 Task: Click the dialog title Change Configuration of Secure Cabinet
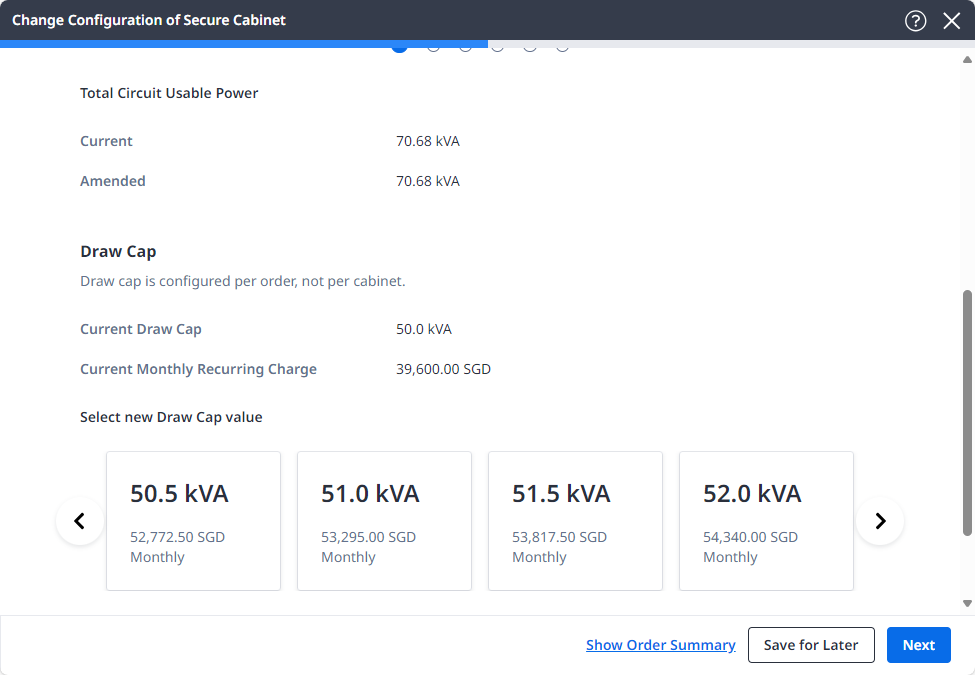pyautogui.click(x=149, y=21)
